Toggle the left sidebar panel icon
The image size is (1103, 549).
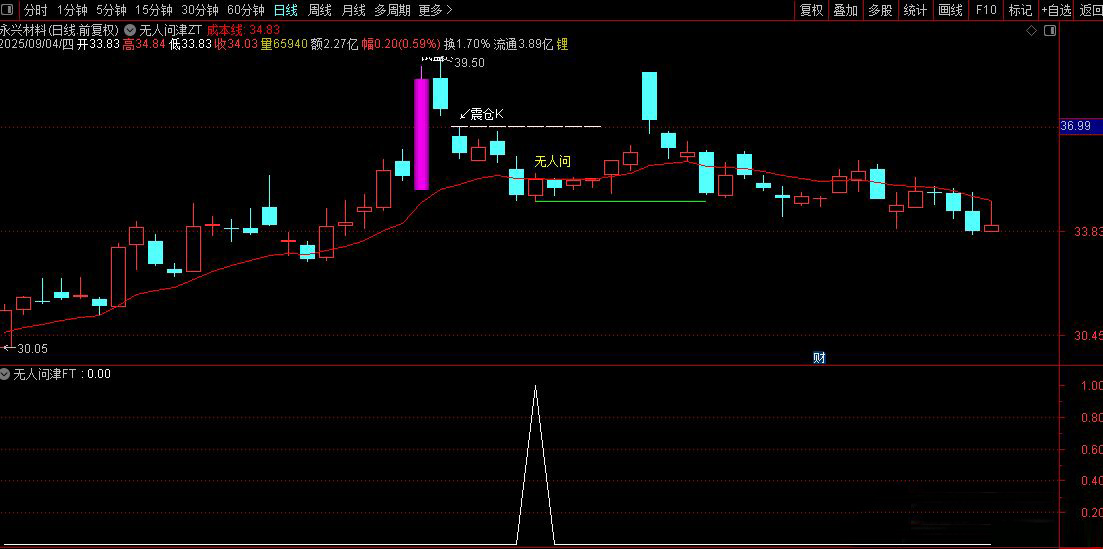(x=8, y=10)
